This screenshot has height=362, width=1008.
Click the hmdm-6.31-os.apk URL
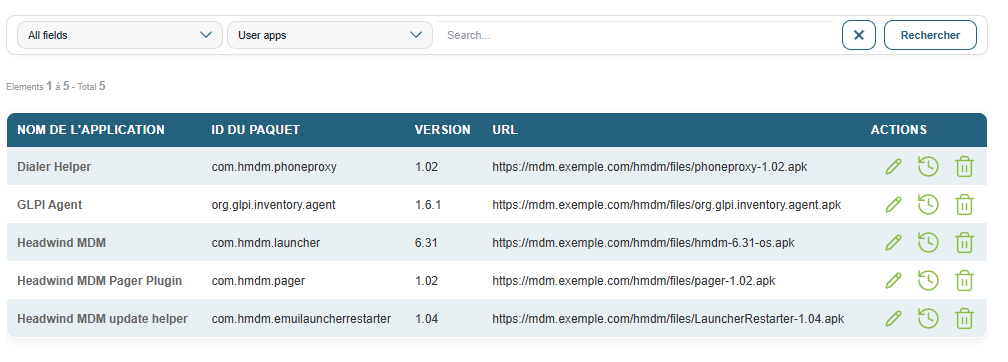[x=644, y=243]
